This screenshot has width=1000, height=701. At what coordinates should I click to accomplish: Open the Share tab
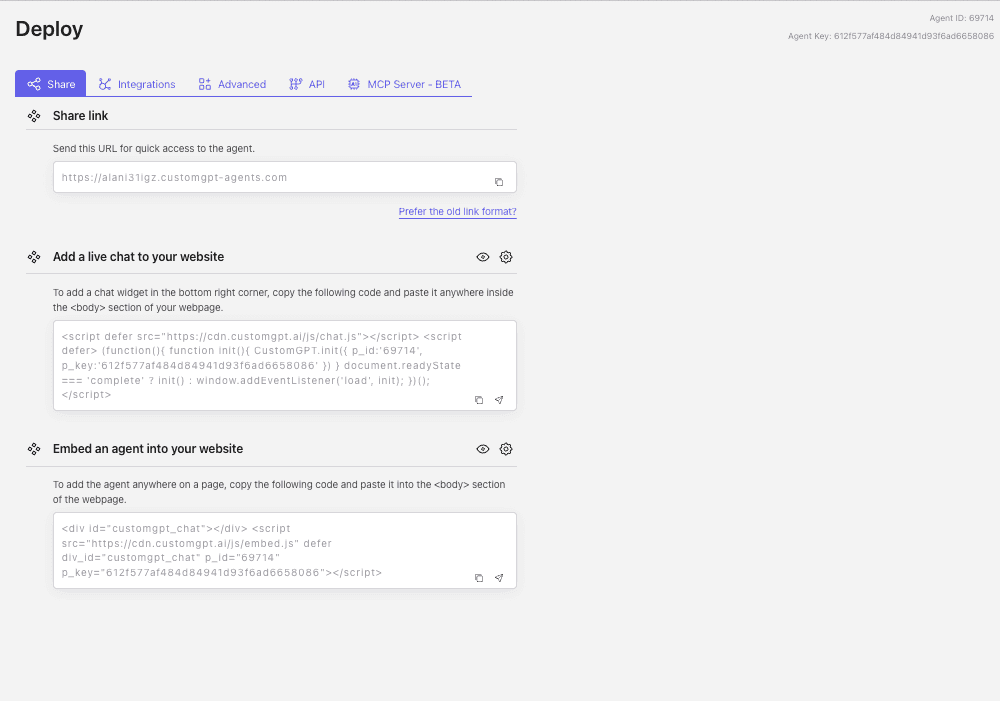click(50, 84)
